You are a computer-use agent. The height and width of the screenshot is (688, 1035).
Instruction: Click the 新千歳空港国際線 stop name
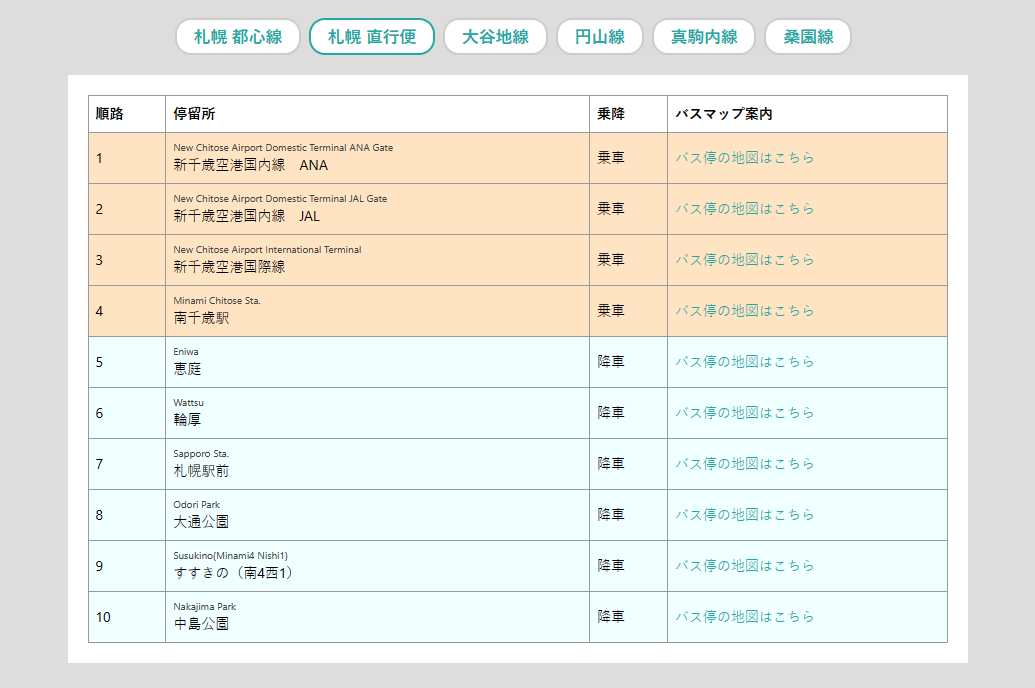[229, 267]
